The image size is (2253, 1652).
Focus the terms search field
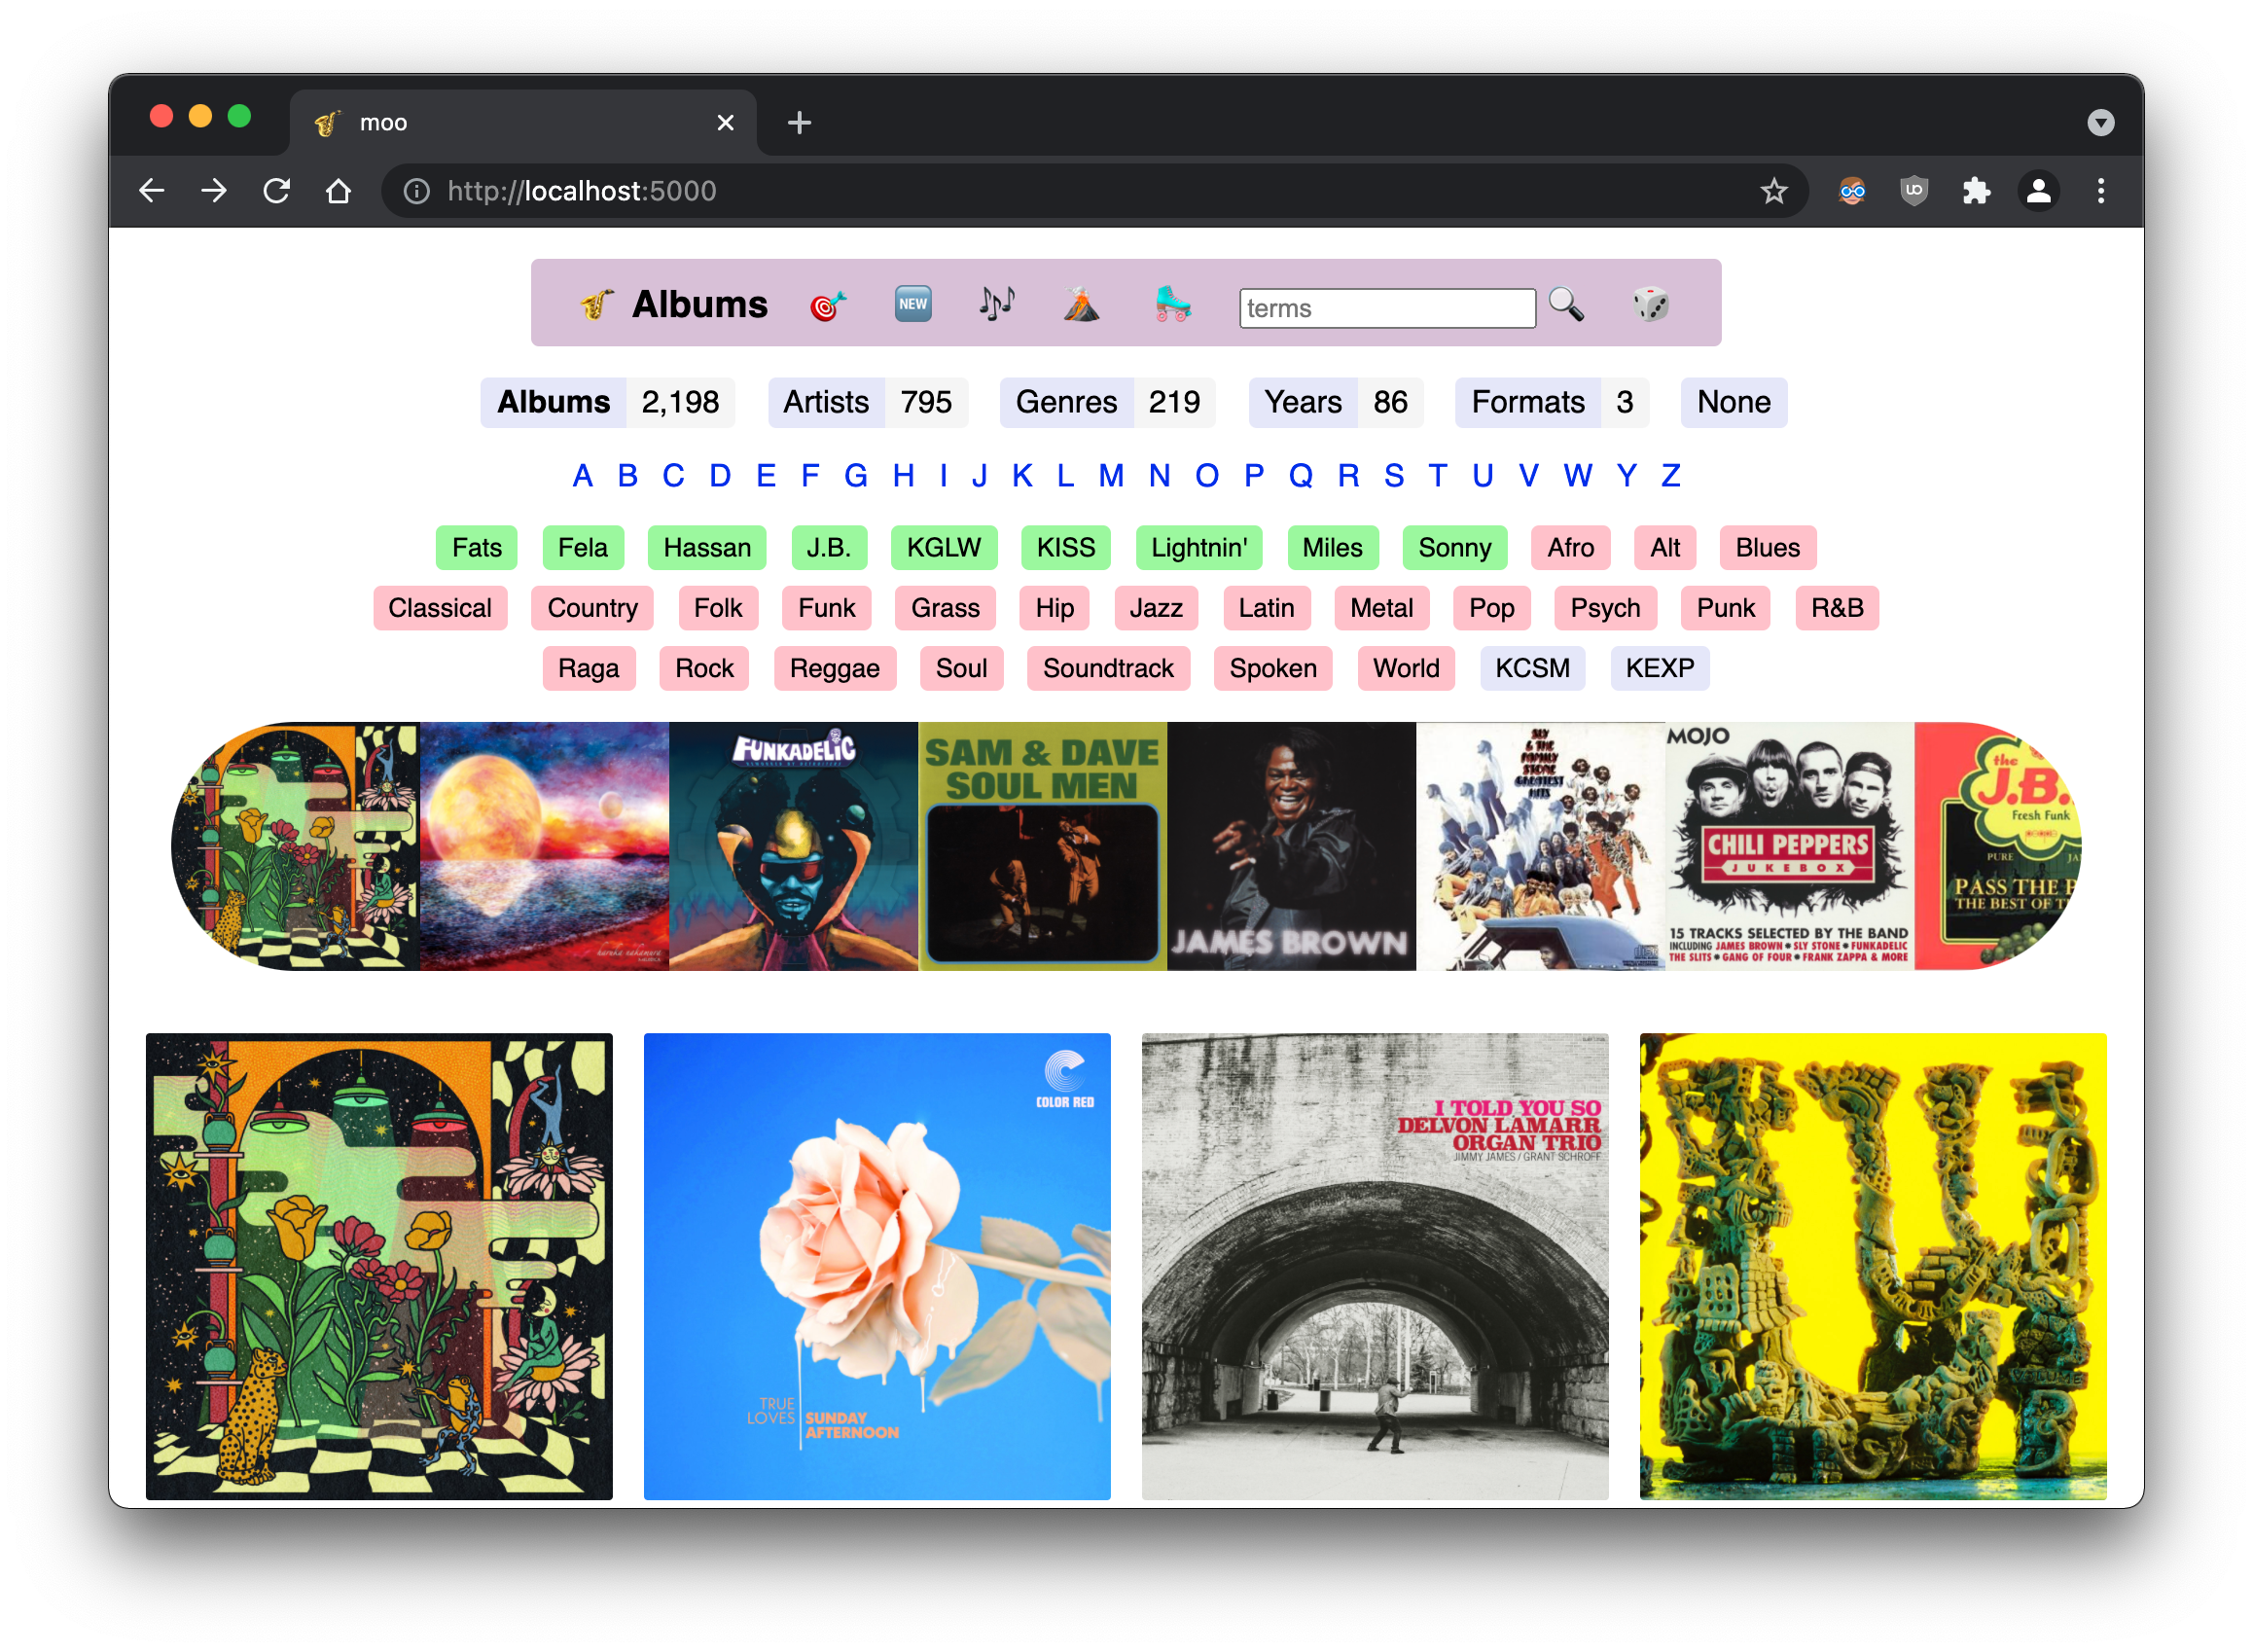coord(1386,308)
